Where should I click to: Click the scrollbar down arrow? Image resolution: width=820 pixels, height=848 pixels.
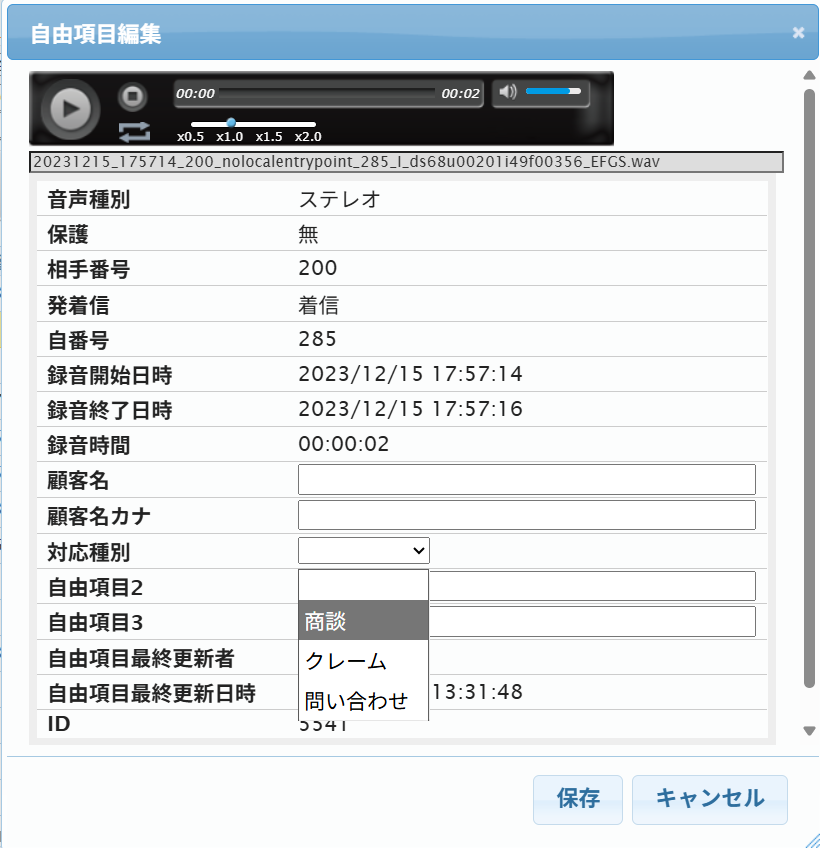click(x=809, y=731)
